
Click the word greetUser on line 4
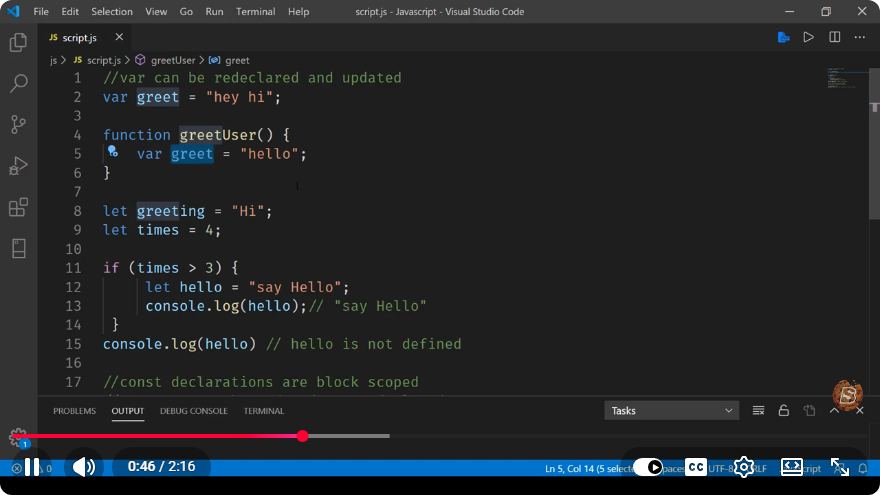pyautogui.click(x=218, y=135)
